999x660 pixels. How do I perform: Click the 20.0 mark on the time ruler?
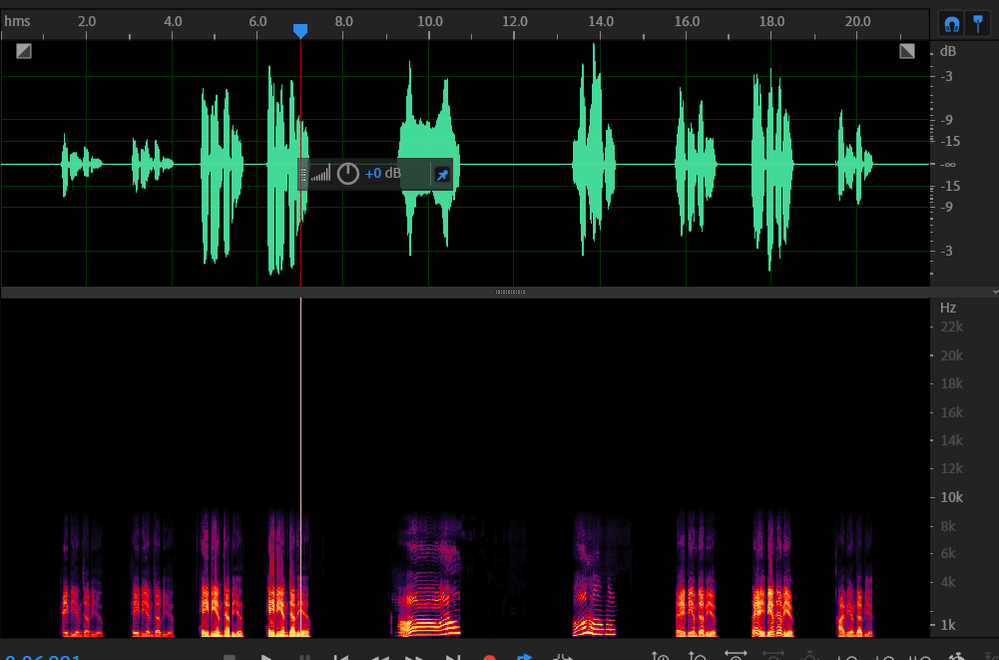pyautogui.click(x=858, y=21)
